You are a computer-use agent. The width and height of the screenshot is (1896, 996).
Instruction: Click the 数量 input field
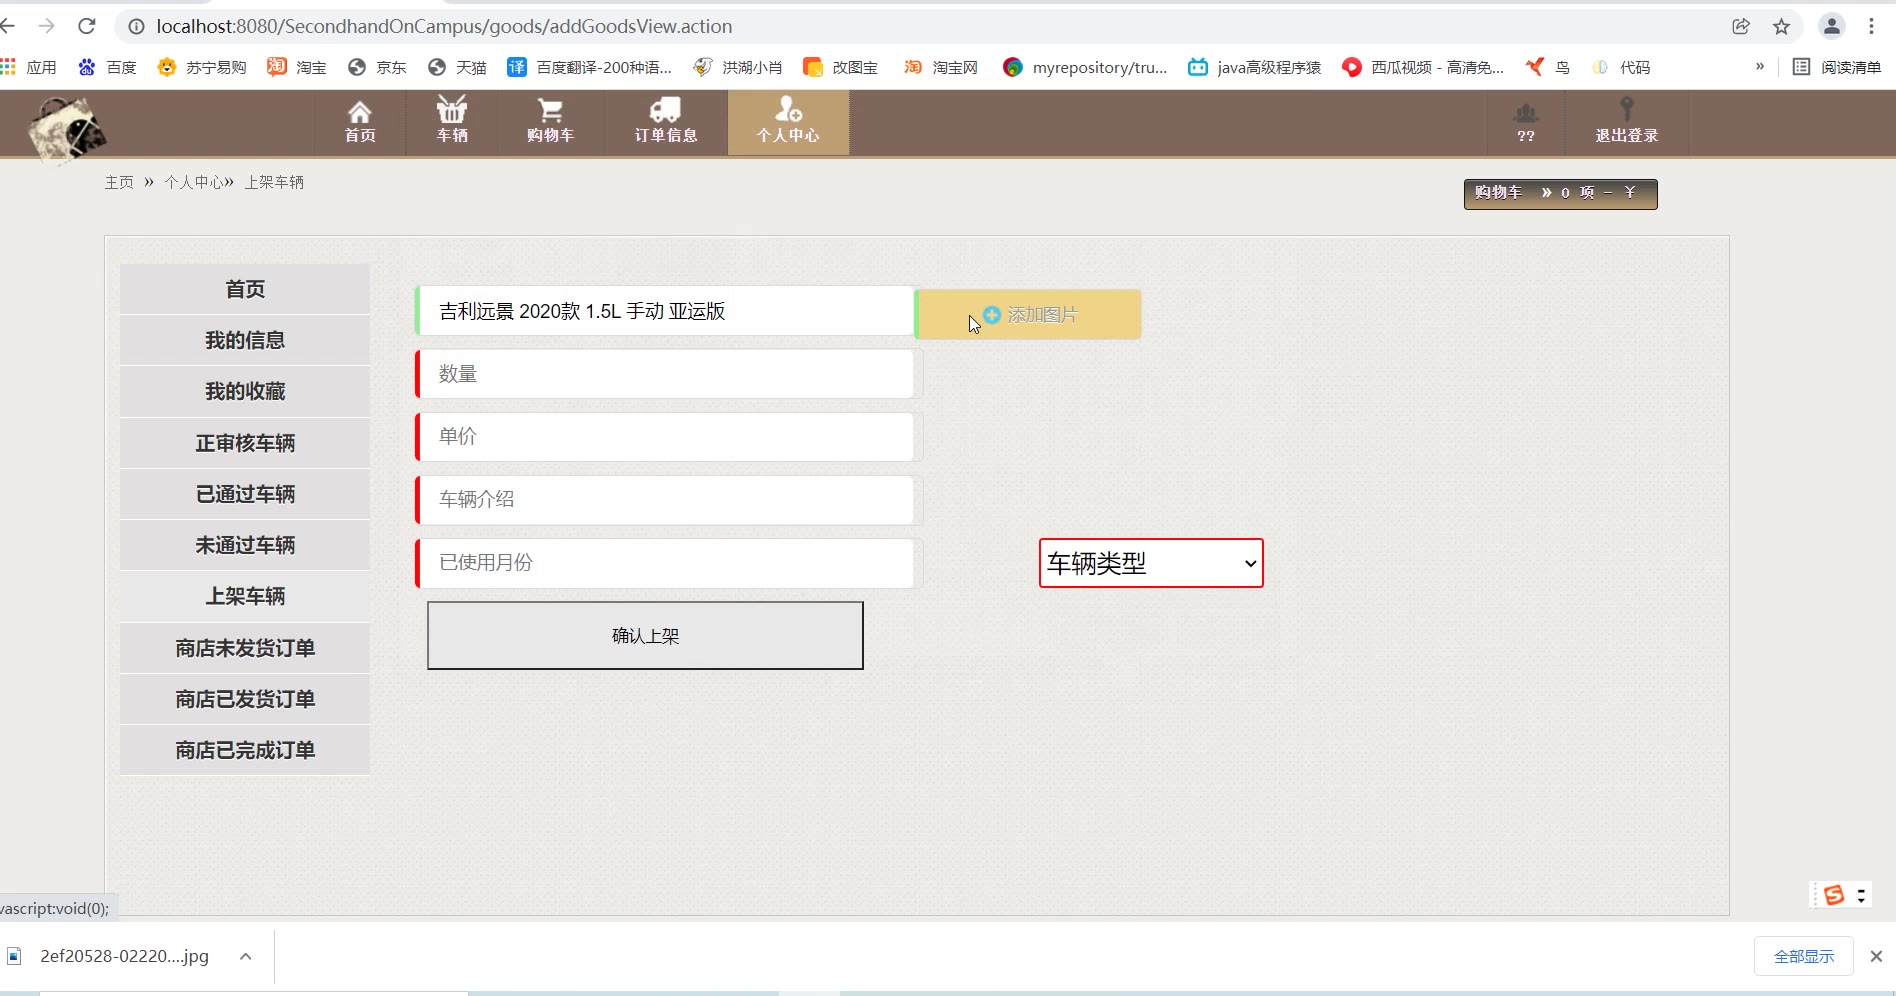point(665,374)
